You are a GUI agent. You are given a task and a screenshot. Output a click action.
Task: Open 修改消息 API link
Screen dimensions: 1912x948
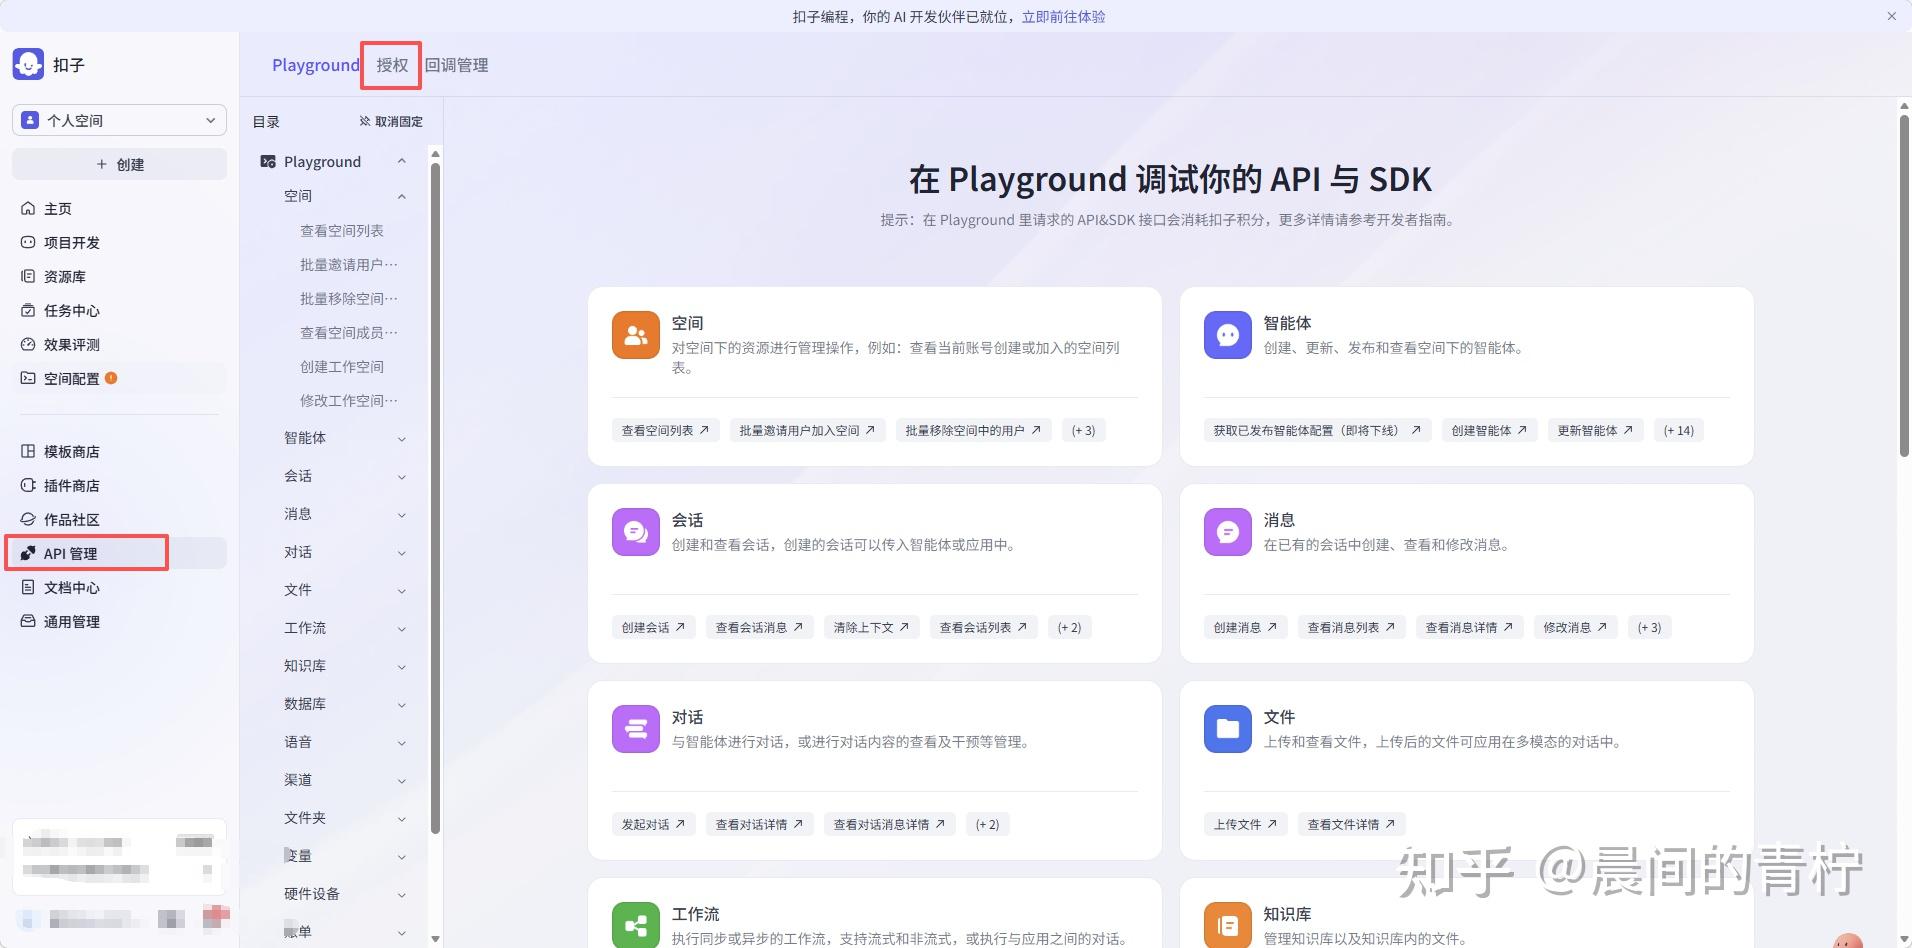pos(1575,627)
